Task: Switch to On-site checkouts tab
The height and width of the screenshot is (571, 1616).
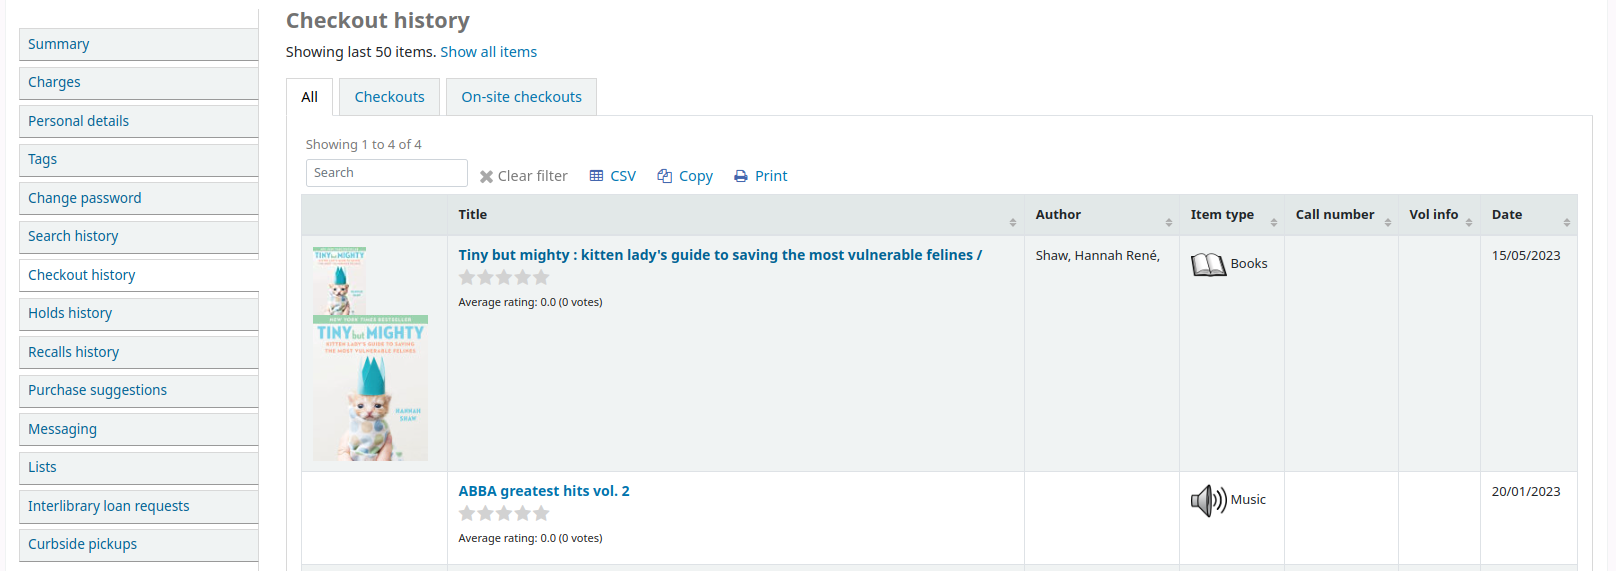Action: pos(521,97)
